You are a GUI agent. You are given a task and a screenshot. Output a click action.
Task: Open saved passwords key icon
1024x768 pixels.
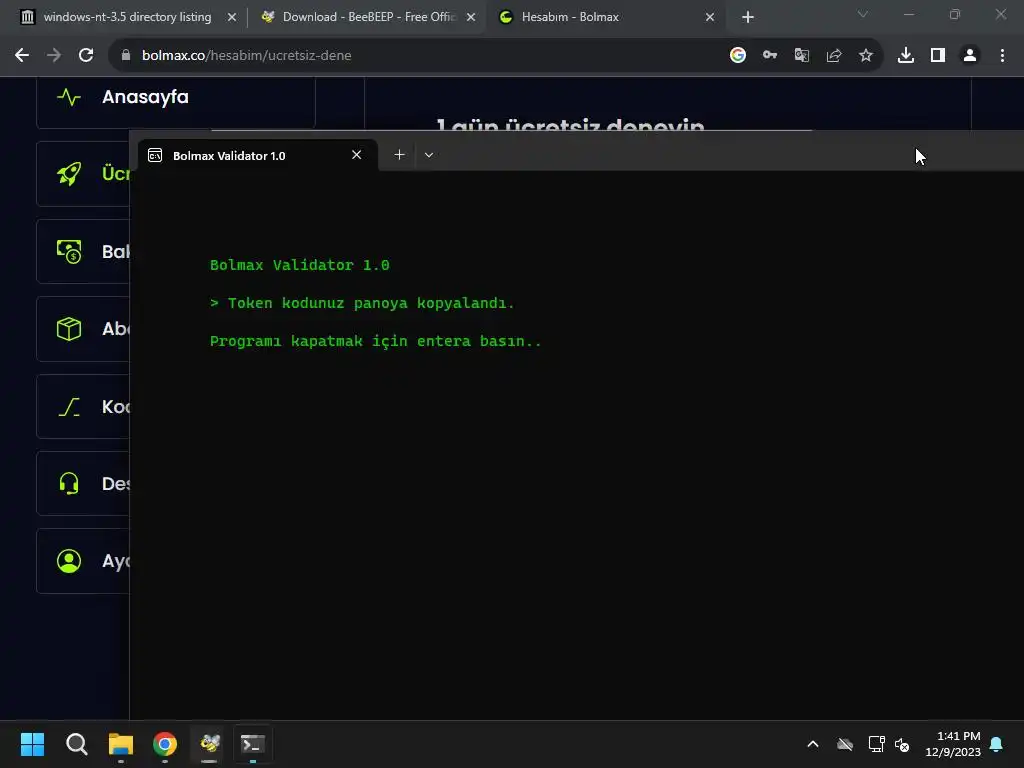pyautogui.click(x=770, y=56)
